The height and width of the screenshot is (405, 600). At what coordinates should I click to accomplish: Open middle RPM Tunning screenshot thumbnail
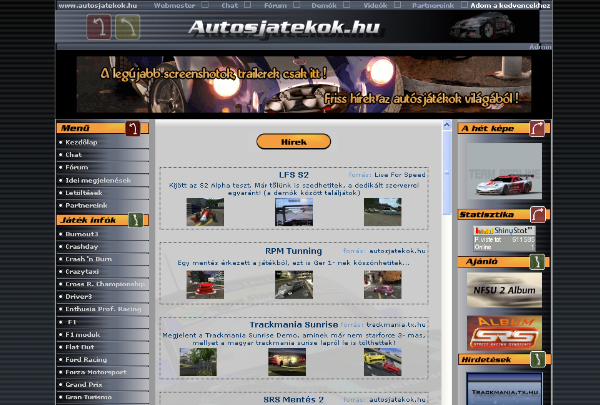(294, 285)
